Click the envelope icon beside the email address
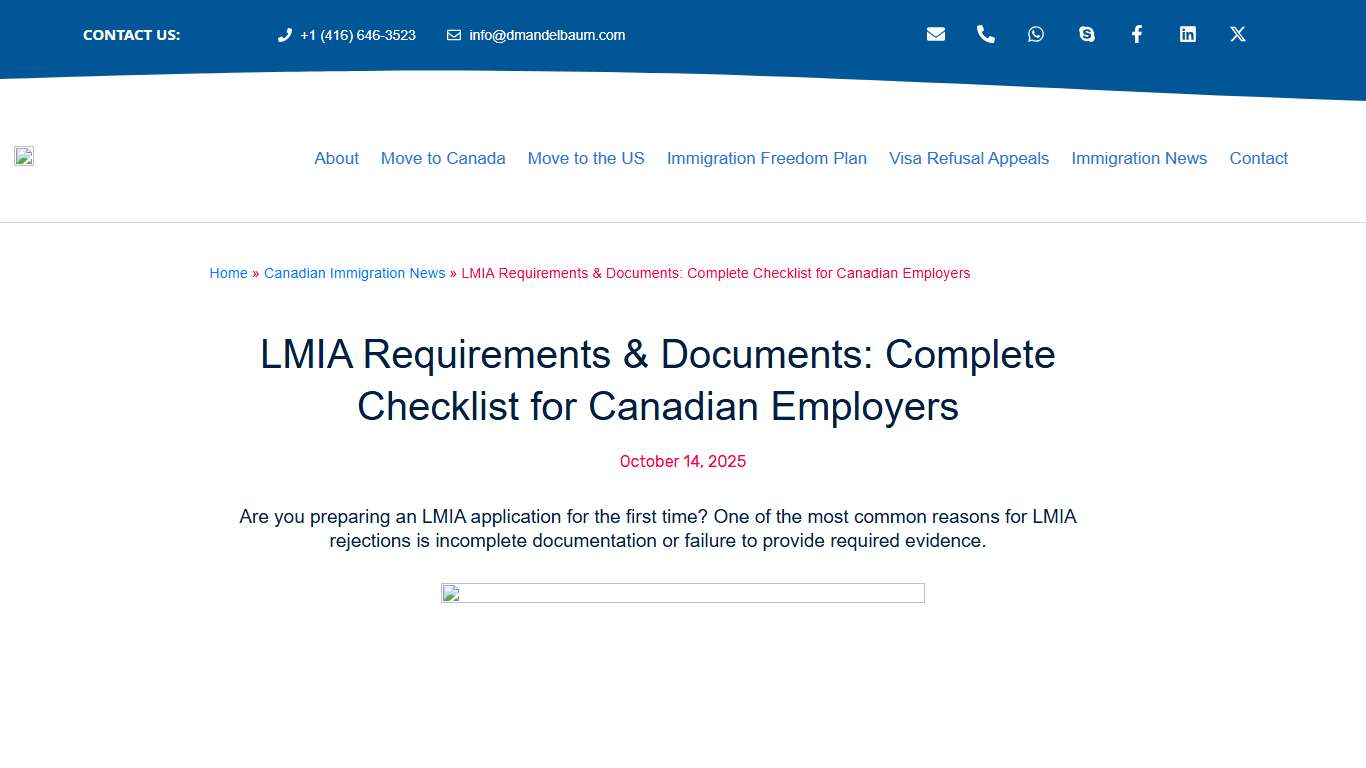1366x768 pixels. point(453,34)
